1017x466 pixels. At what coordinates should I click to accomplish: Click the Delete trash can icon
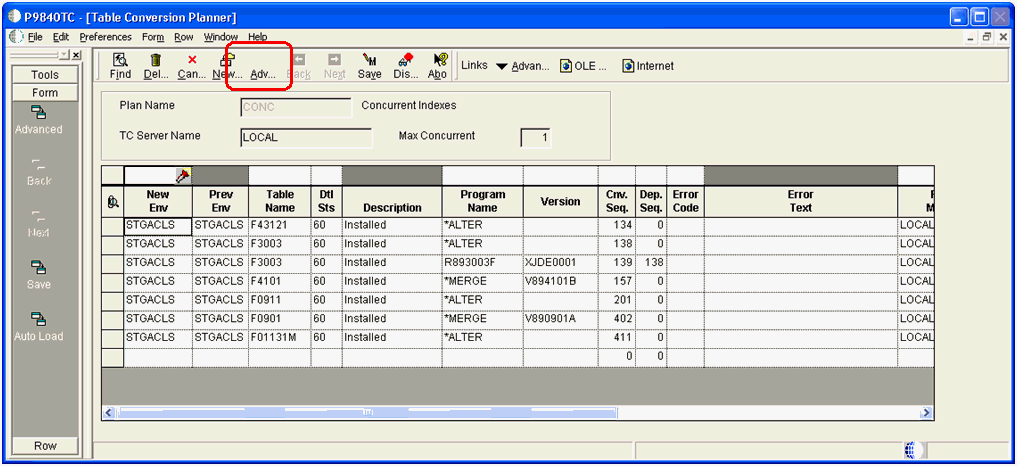[x=156, y=66]
